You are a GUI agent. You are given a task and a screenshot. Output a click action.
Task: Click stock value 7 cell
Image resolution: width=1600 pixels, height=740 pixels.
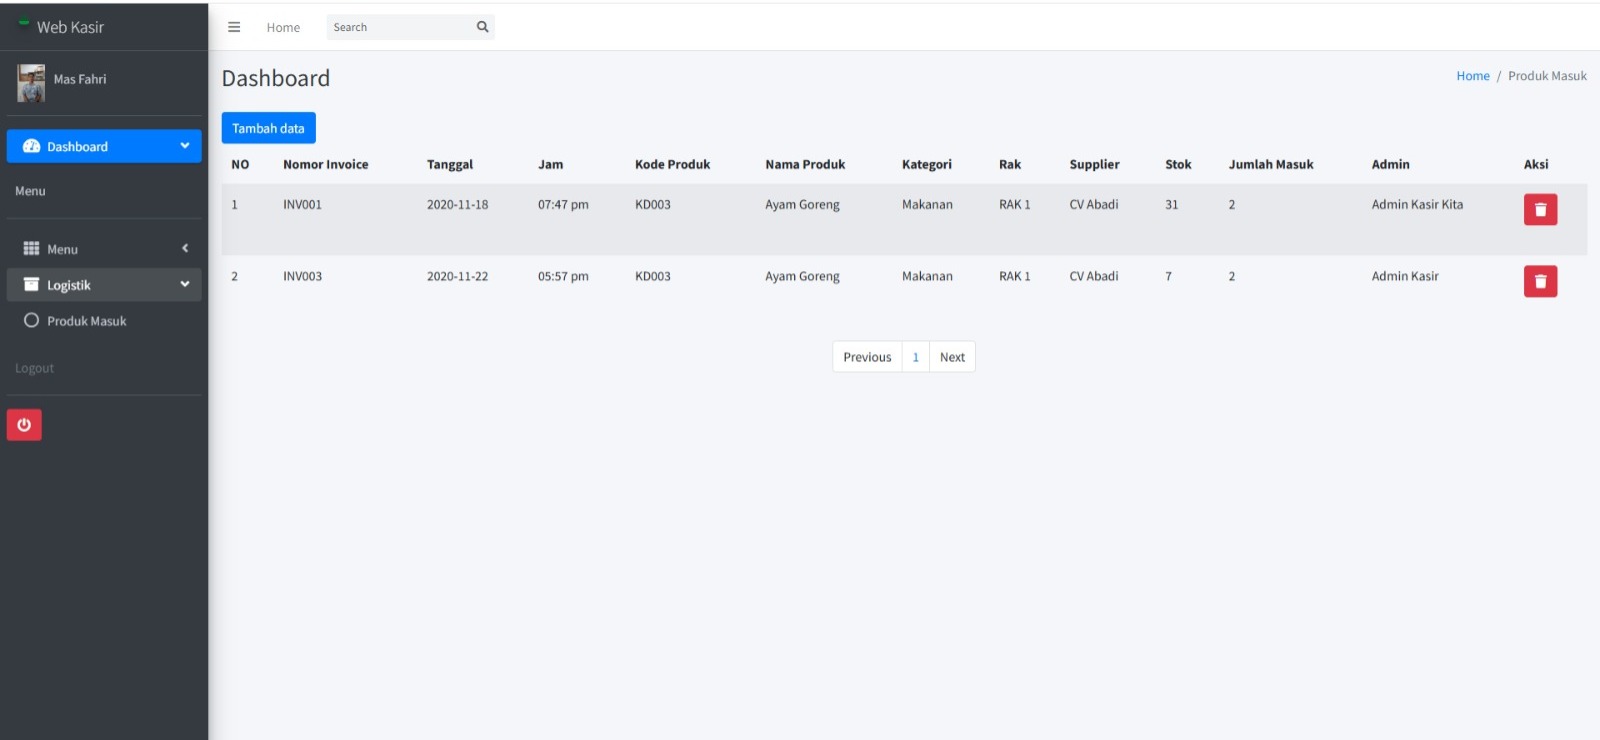1168,276
